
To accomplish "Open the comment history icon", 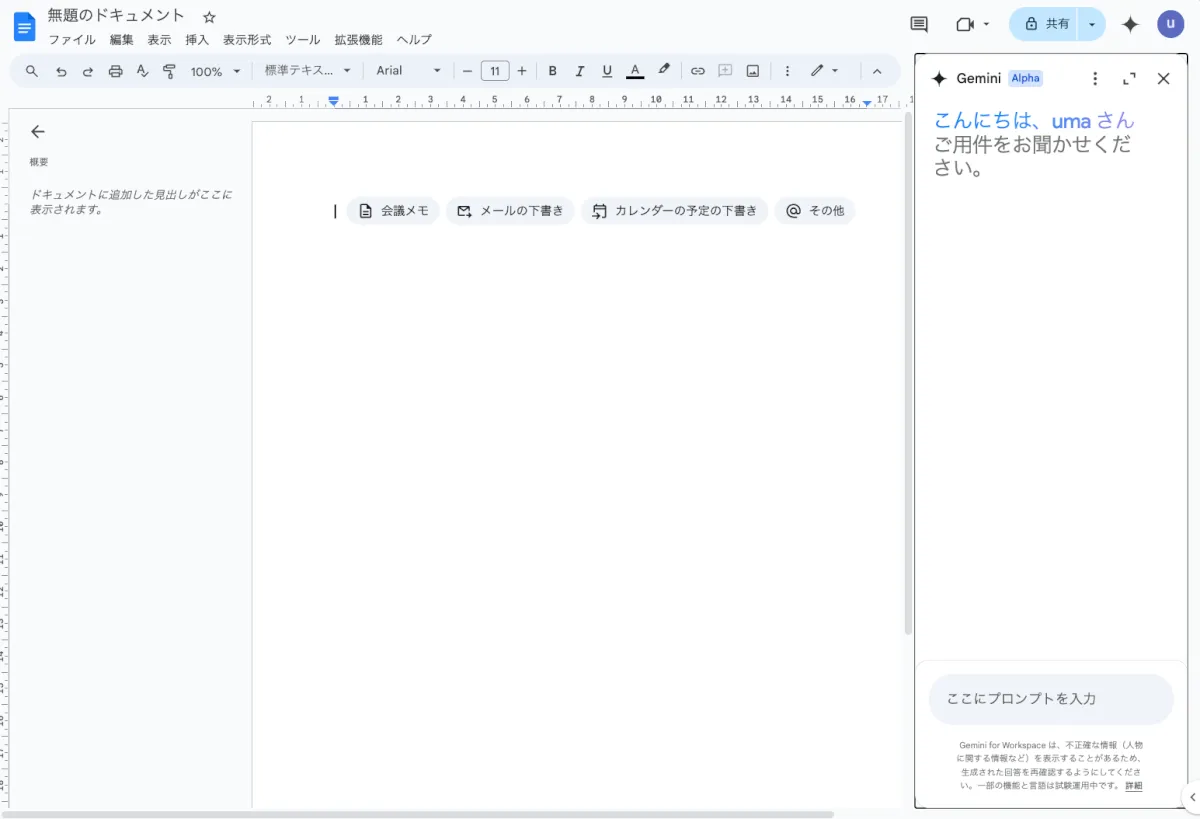I will pyautogui.click(x=919, y=24).
